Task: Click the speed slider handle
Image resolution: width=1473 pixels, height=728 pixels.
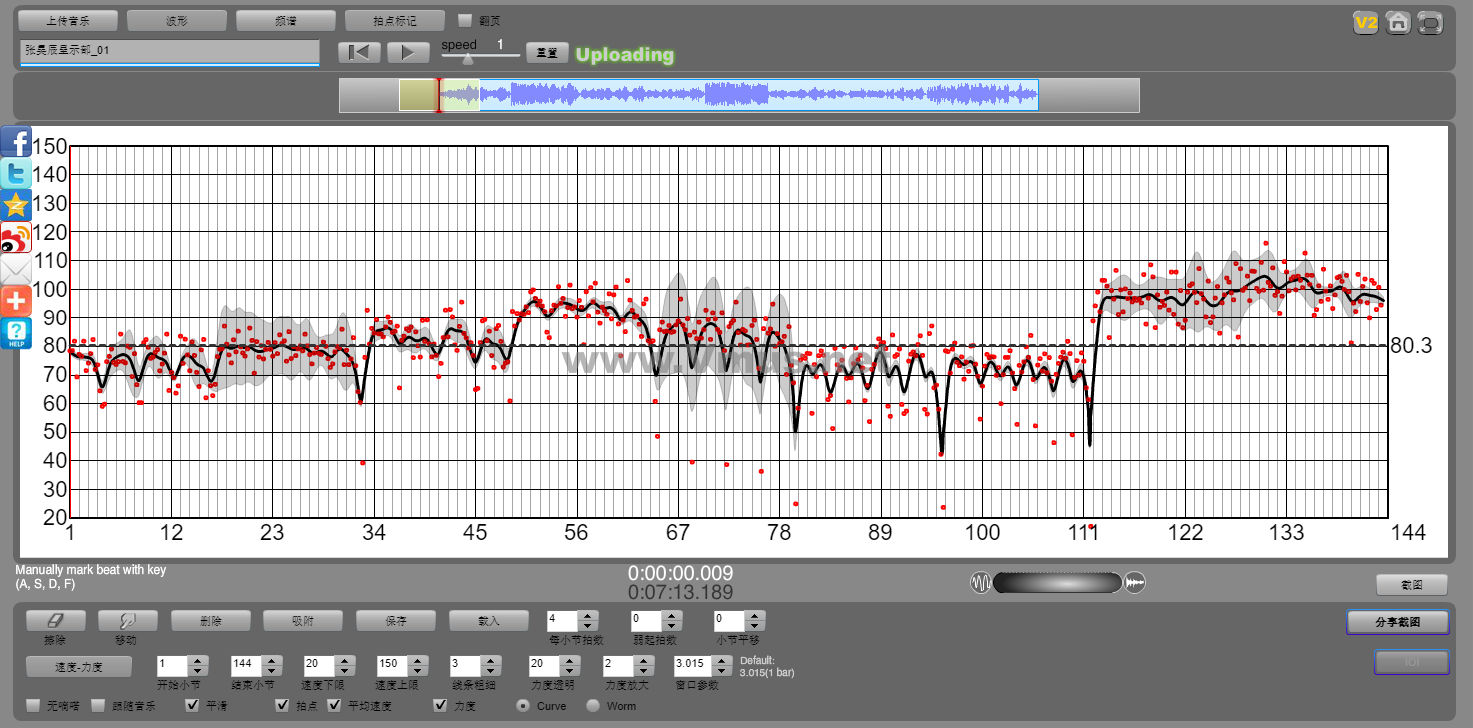Action: [467, 59]
